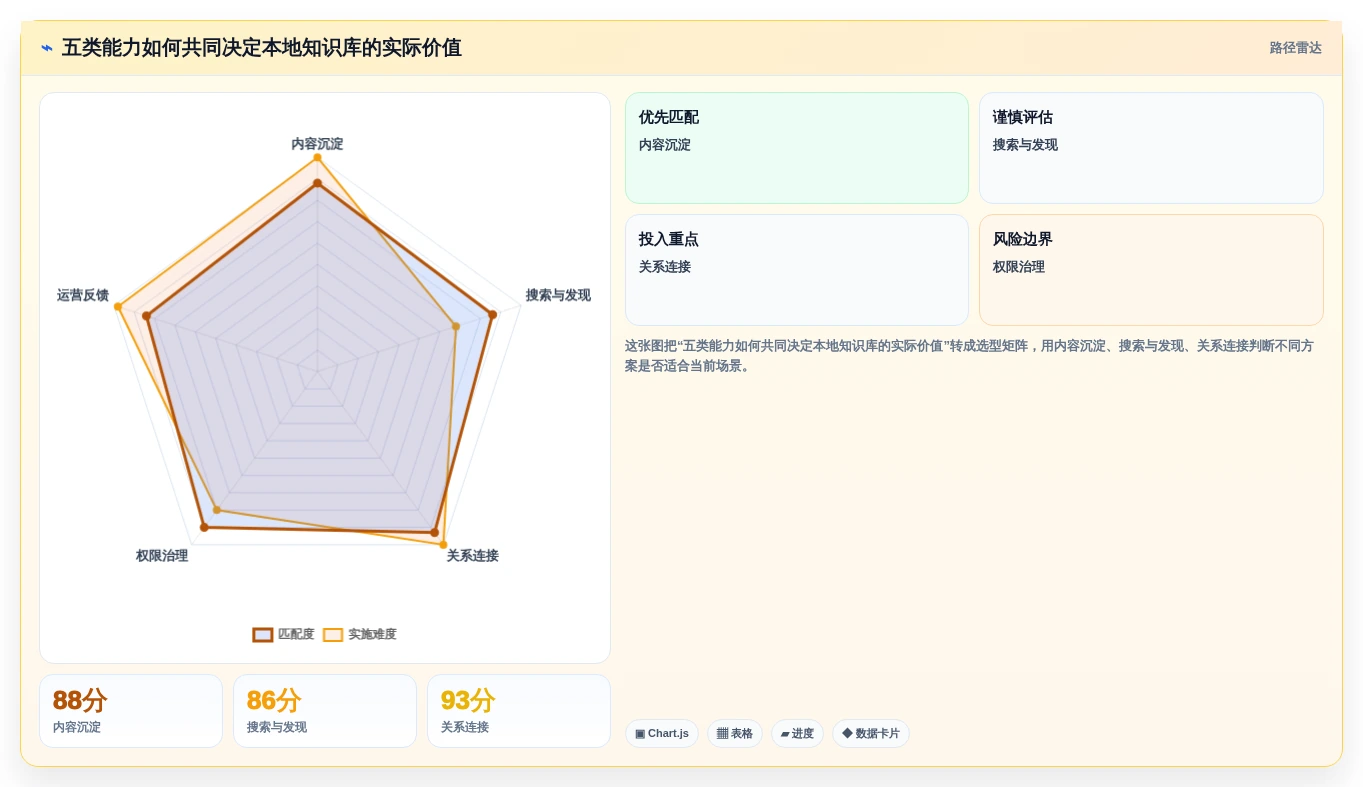Click the 93分 关系连接 score card
Screen dimensions: 1363x787
519,711
